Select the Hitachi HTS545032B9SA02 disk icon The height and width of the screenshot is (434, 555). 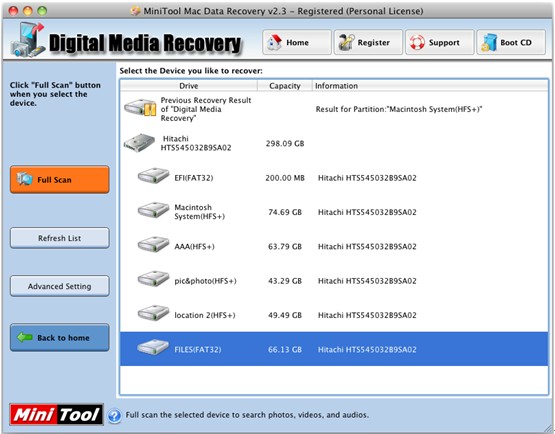[139, 143]
